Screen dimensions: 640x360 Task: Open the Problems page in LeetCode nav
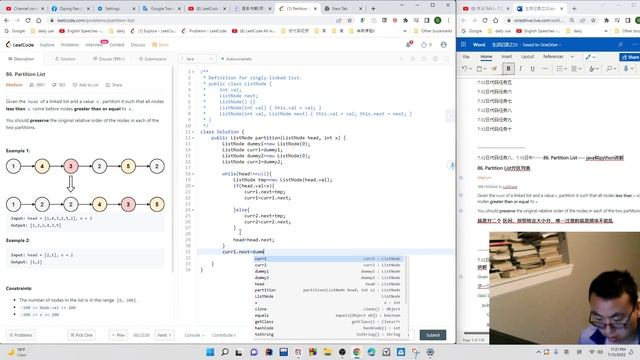pyautogui.click(x=70, y=44)
